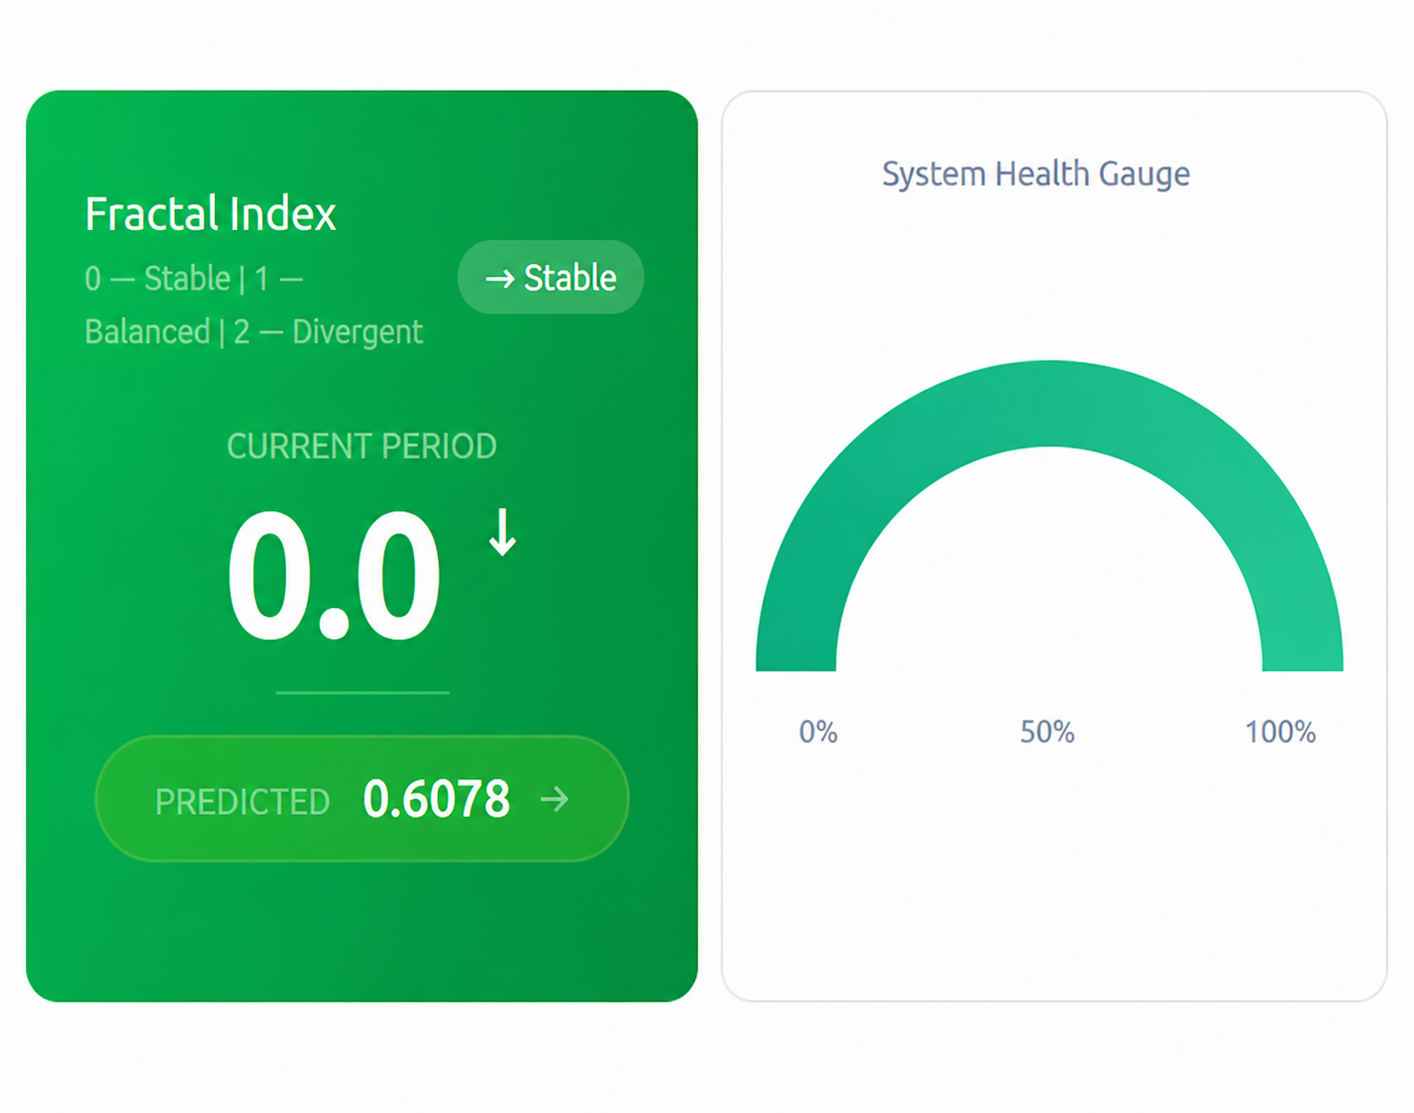1414x1113 pixels.
Task: Click the 0.6078 predicted value
Action: pyautogui.click(x=437, y=799)
